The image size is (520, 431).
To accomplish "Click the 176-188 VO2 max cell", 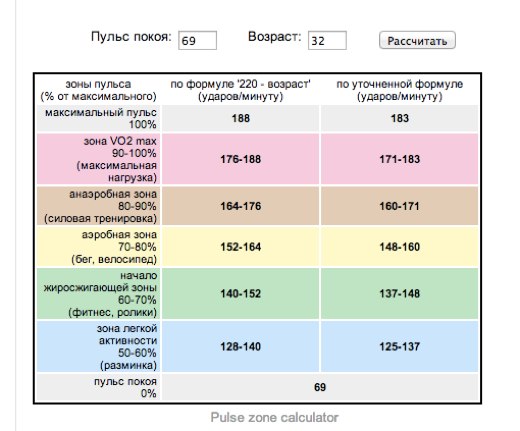I will (x=240, y=159).
